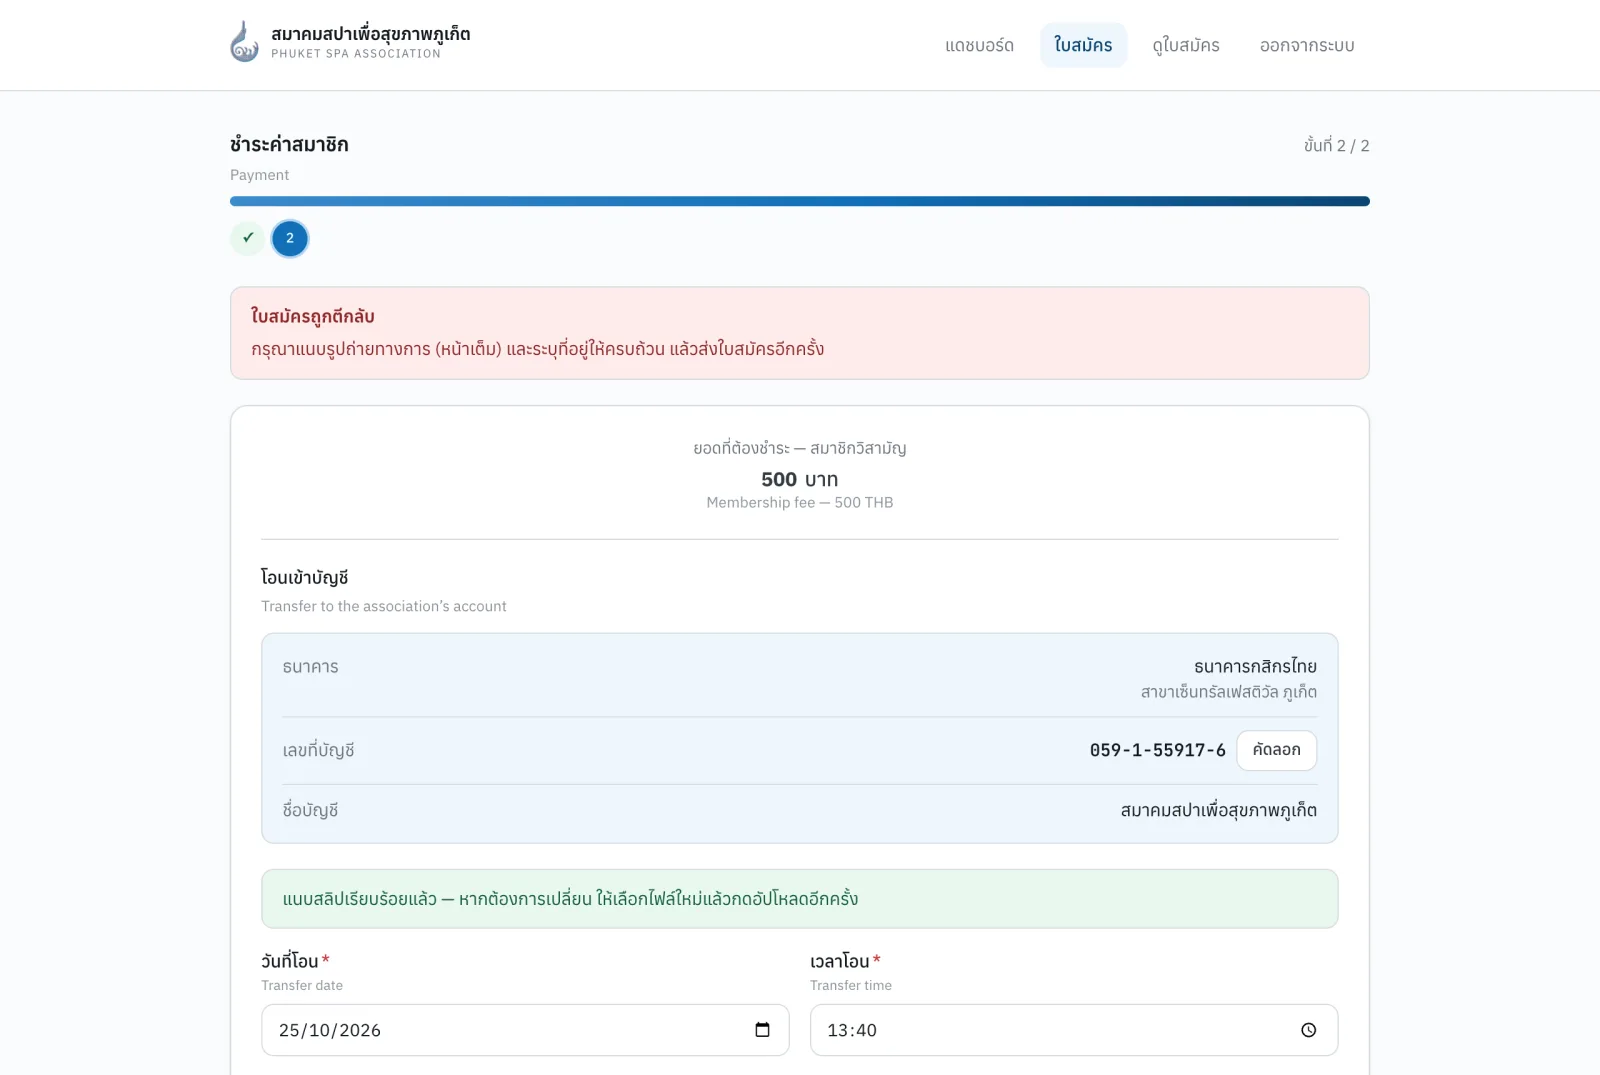Image resolution: width=1600 pixels, height=1075 pixels.
Task: Click the วันที่โอน field label
Action: coord(290,961)
